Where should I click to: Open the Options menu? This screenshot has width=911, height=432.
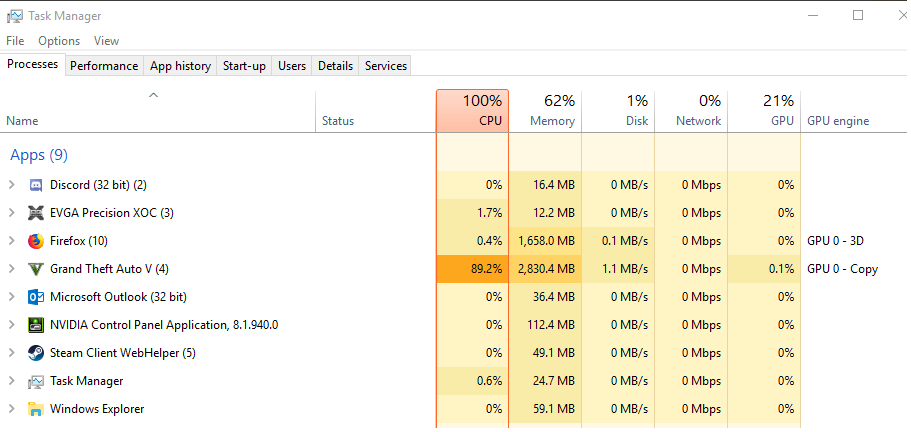pyautogui.click(x=59, y=41)
